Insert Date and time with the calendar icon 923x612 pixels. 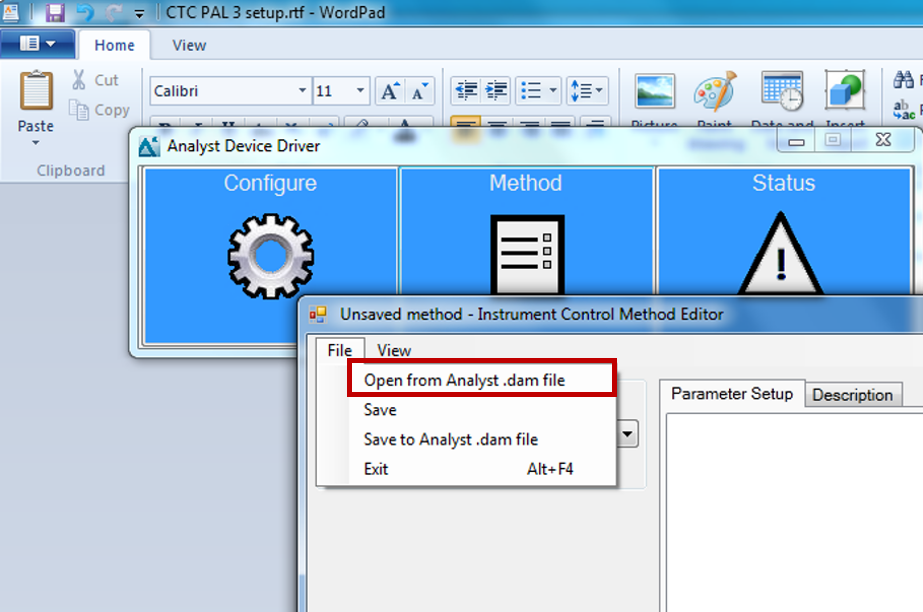[x=782, y=91]
